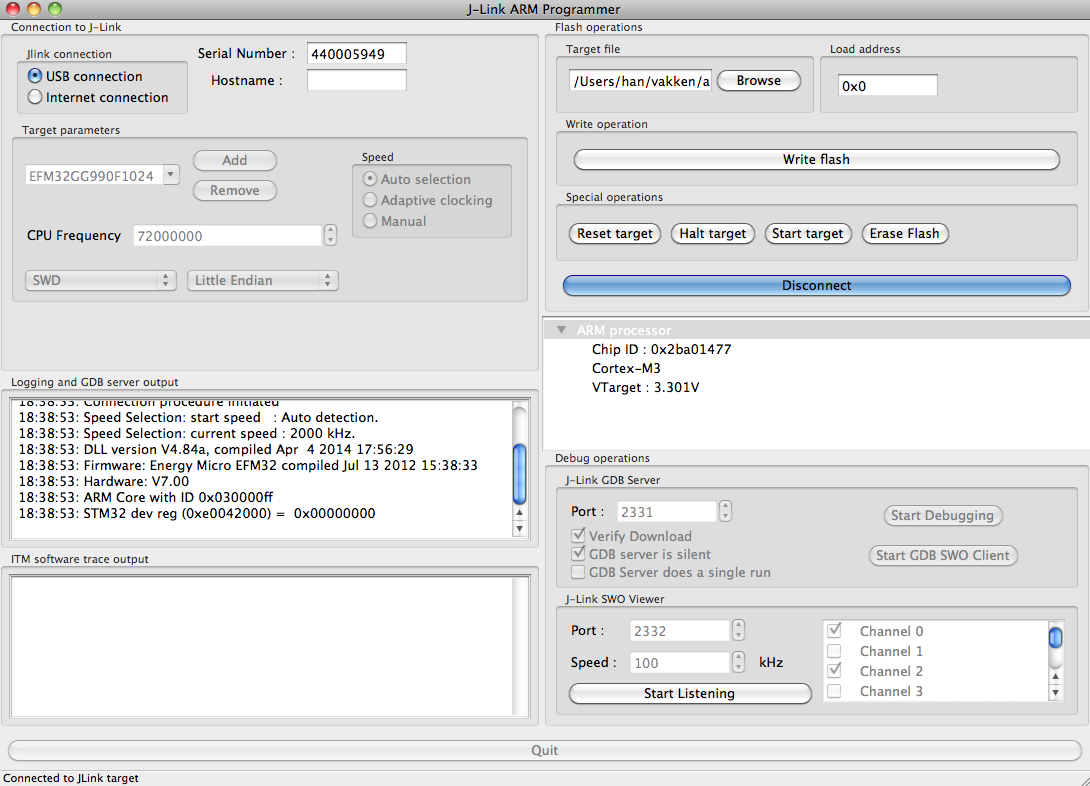
Task: Enable GDB Server does a single run
Action: click(578, 572)
